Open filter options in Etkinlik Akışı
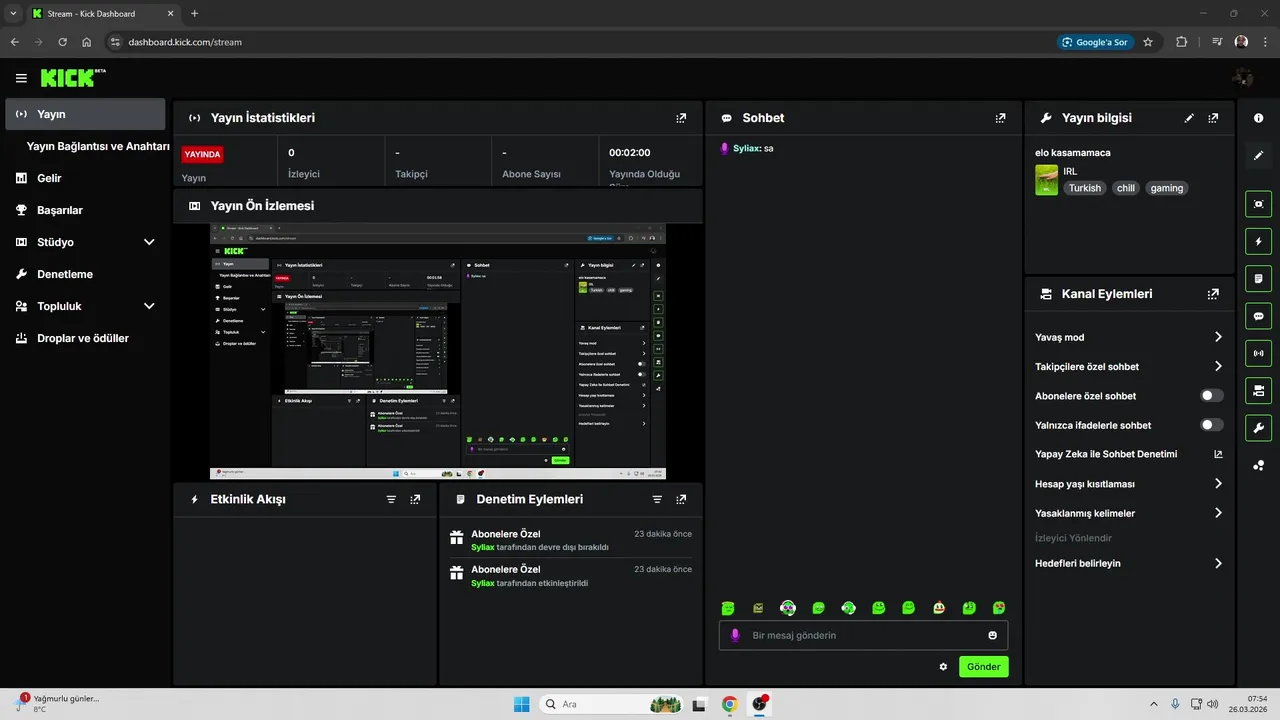 391,499
